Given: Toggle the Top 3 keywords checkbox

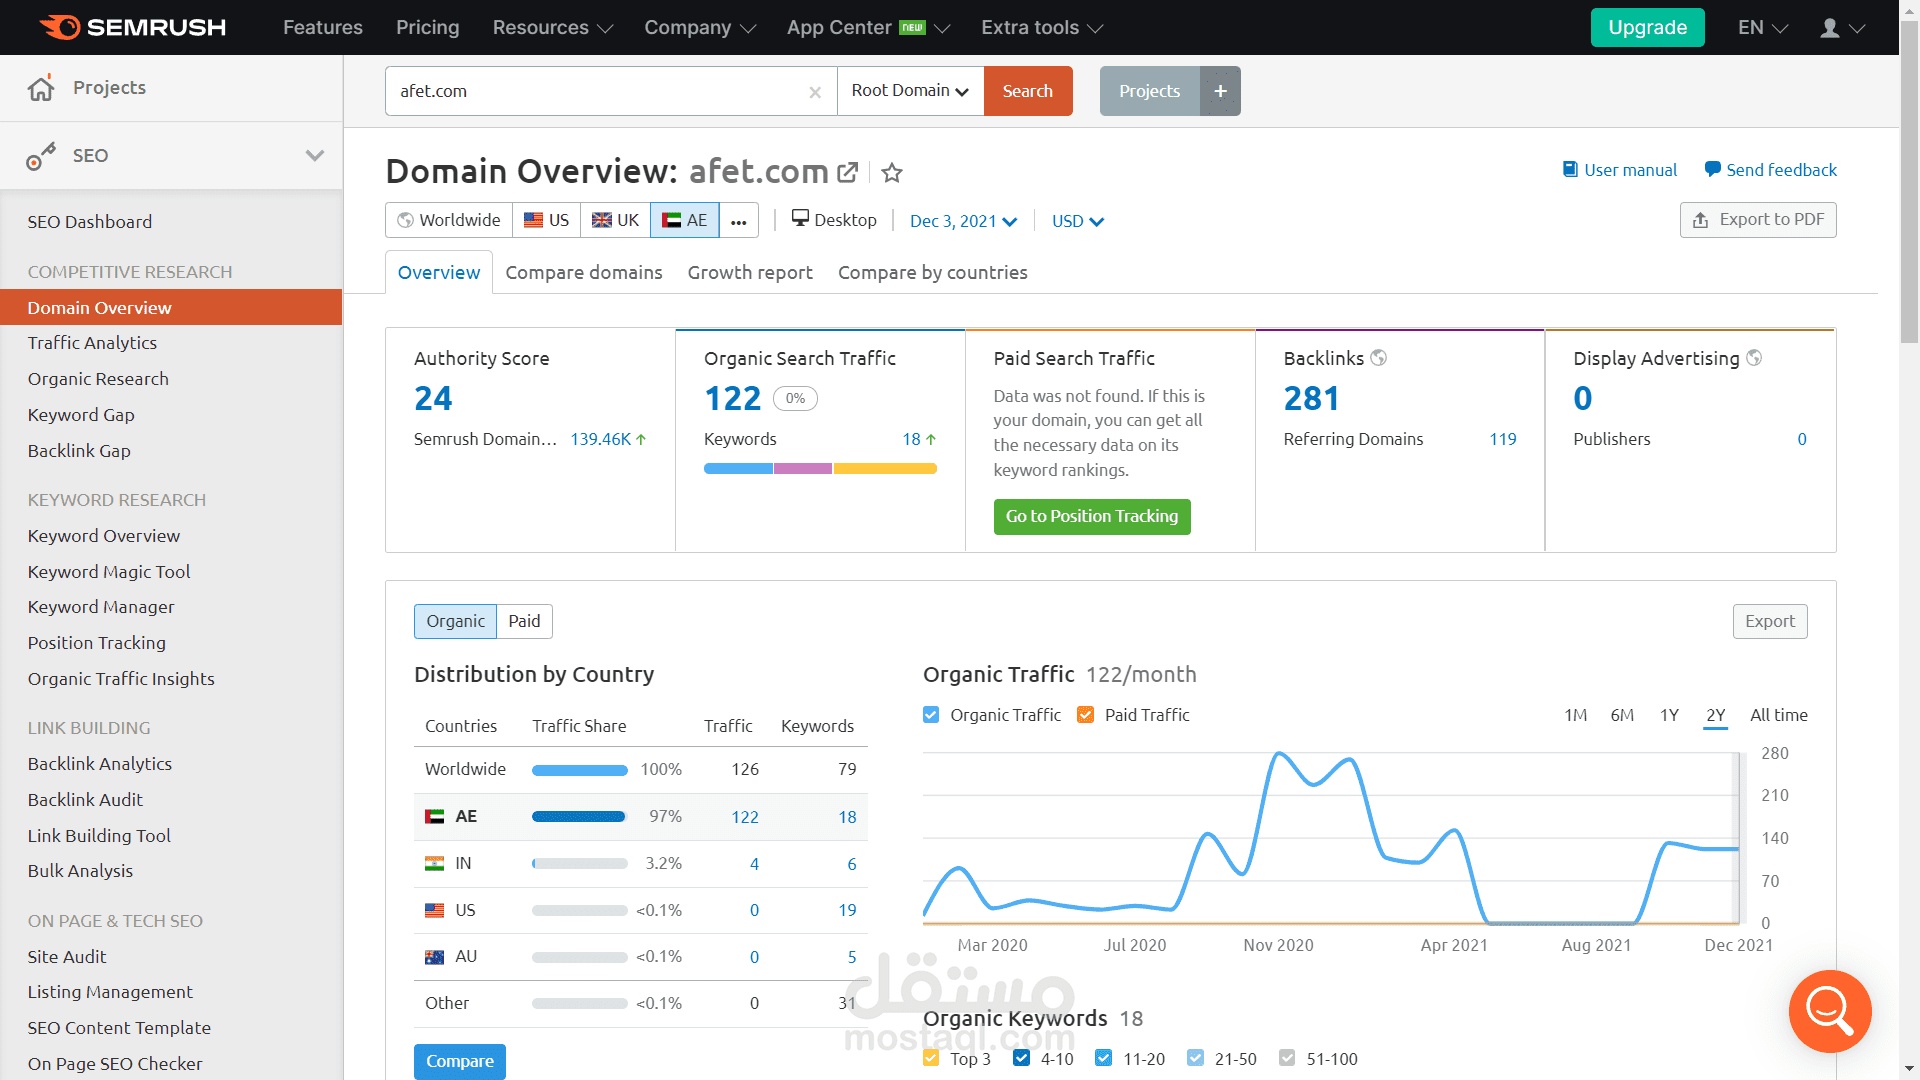Looking at the screenshot, I should coord(931,1058).
